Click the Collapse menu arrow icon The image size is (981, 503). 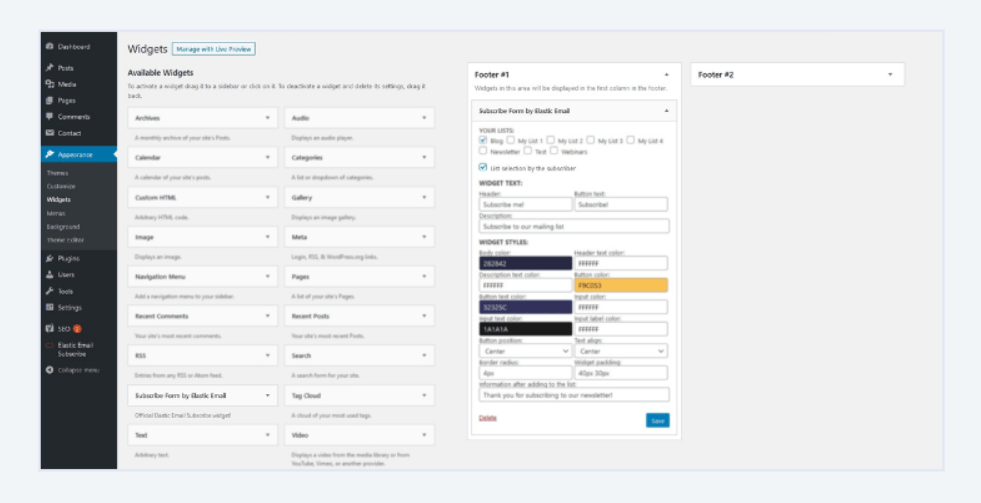pos(50,370)
